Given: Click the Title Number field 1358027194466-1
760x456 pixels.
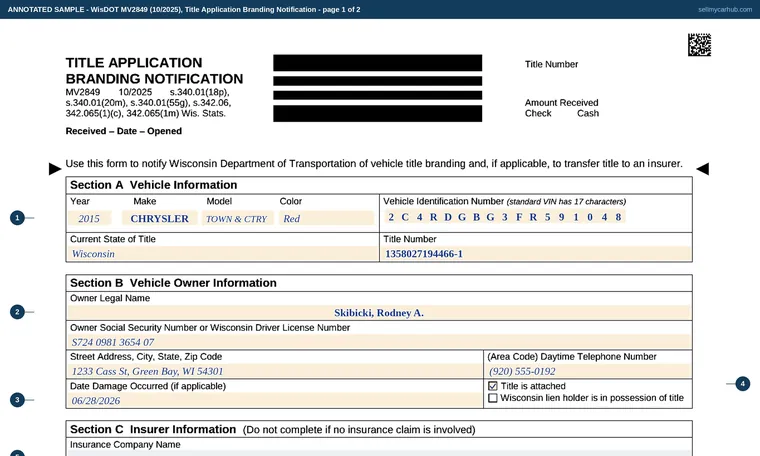Looking at the screenshot, I should point(536,254).
